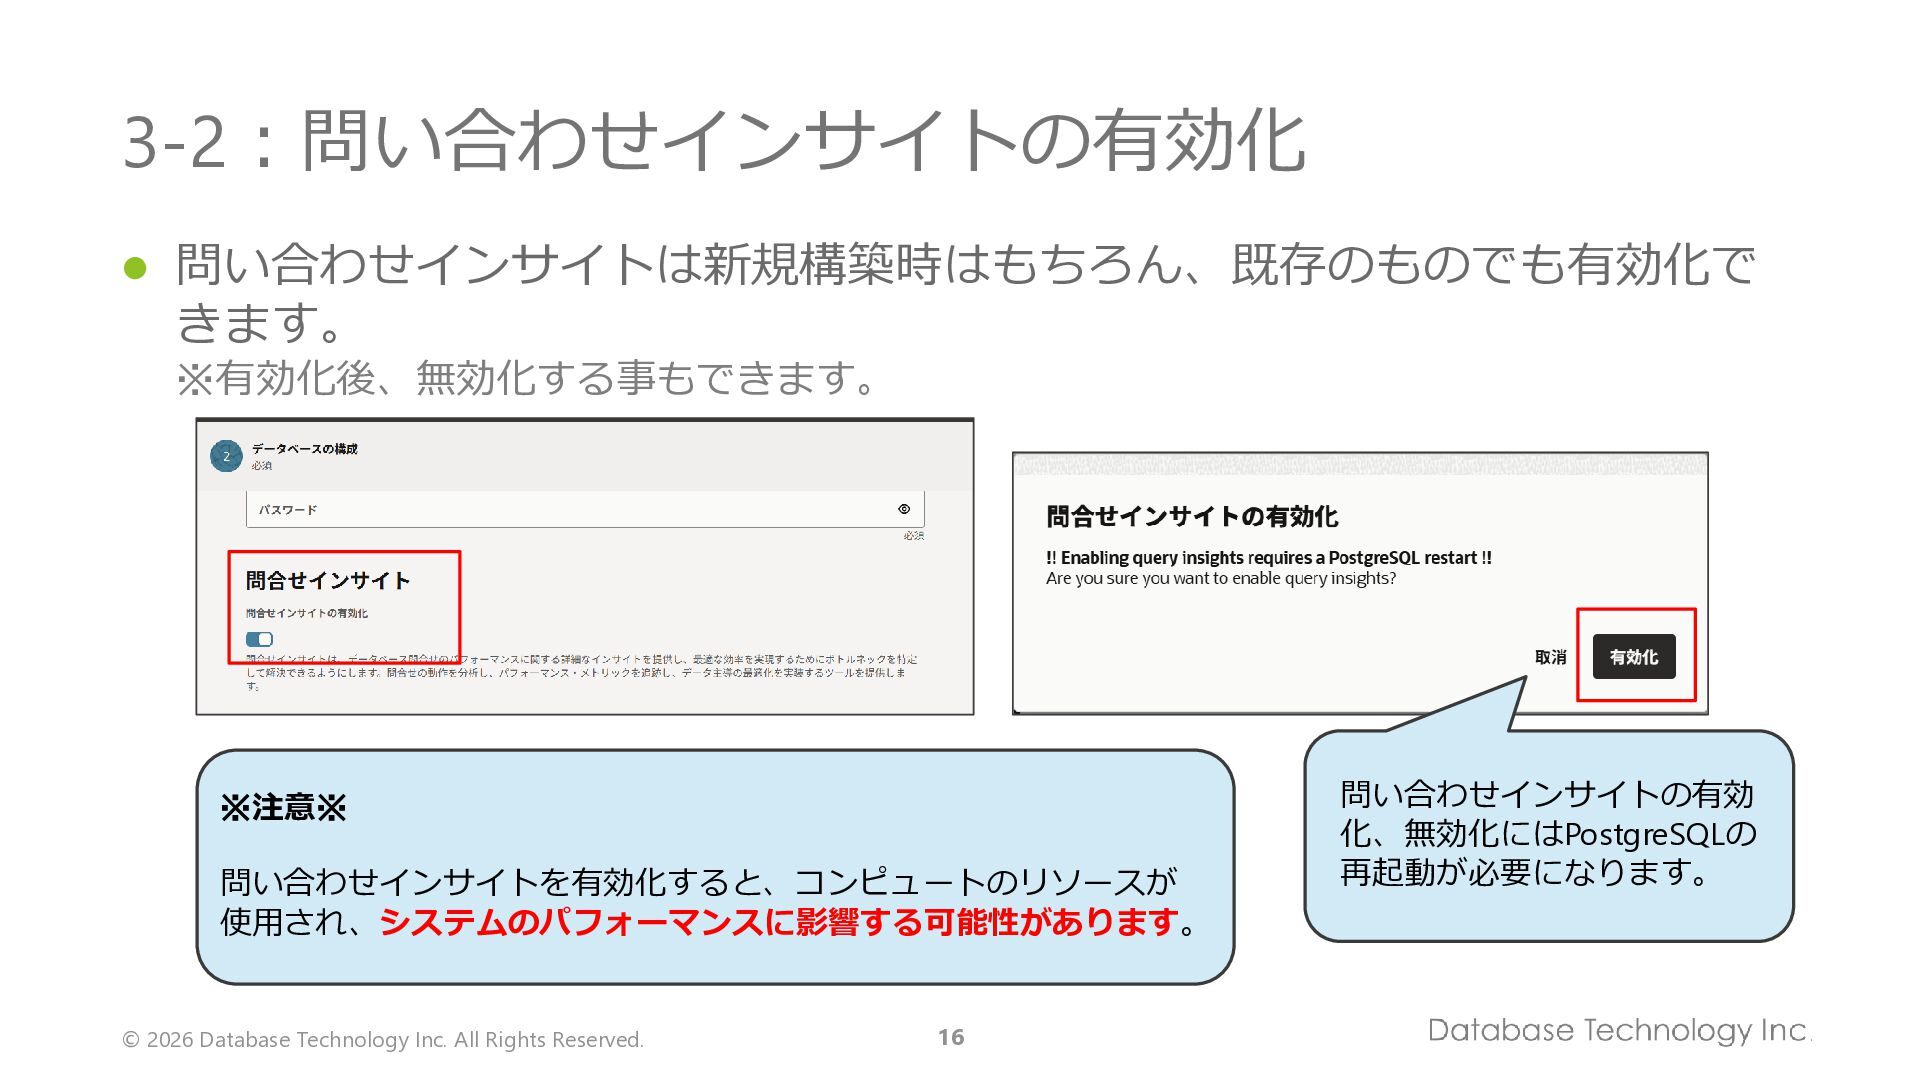1920x1080 pixels.
Task: Select the slide title 3-2 text
Action: (x=714, y=140)
